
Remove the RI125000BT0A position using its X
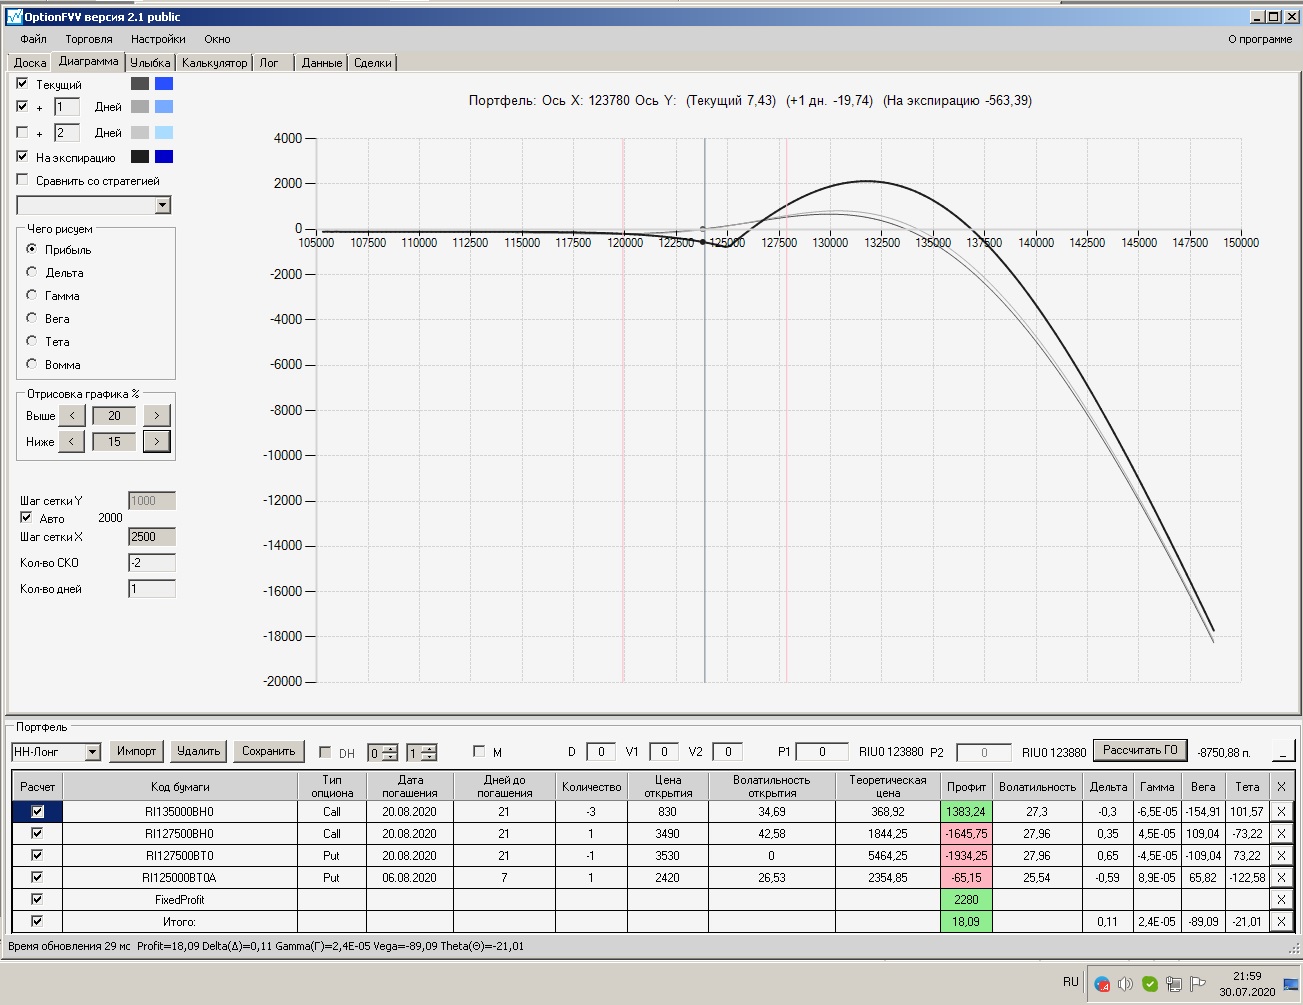[x=1281, y=878]
